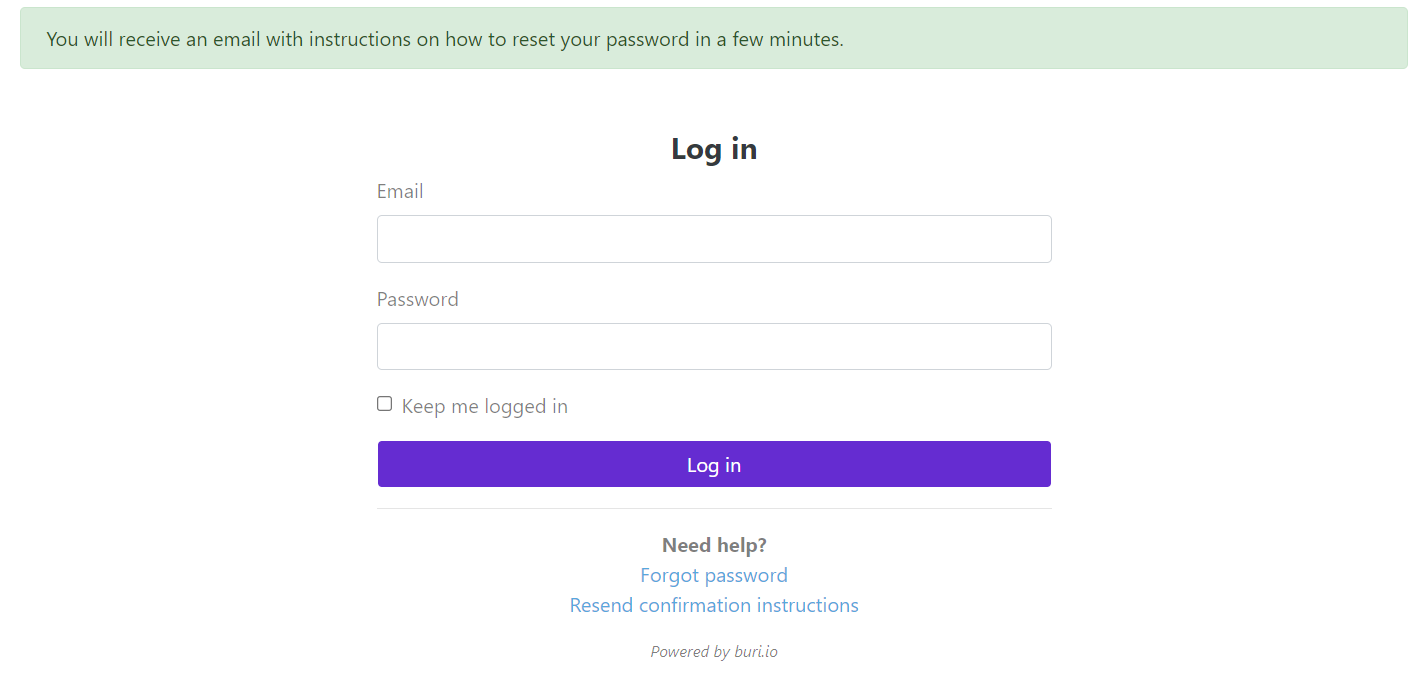Focus the Email input field
Screen dimensions: 1425x688
click(713, 239)
